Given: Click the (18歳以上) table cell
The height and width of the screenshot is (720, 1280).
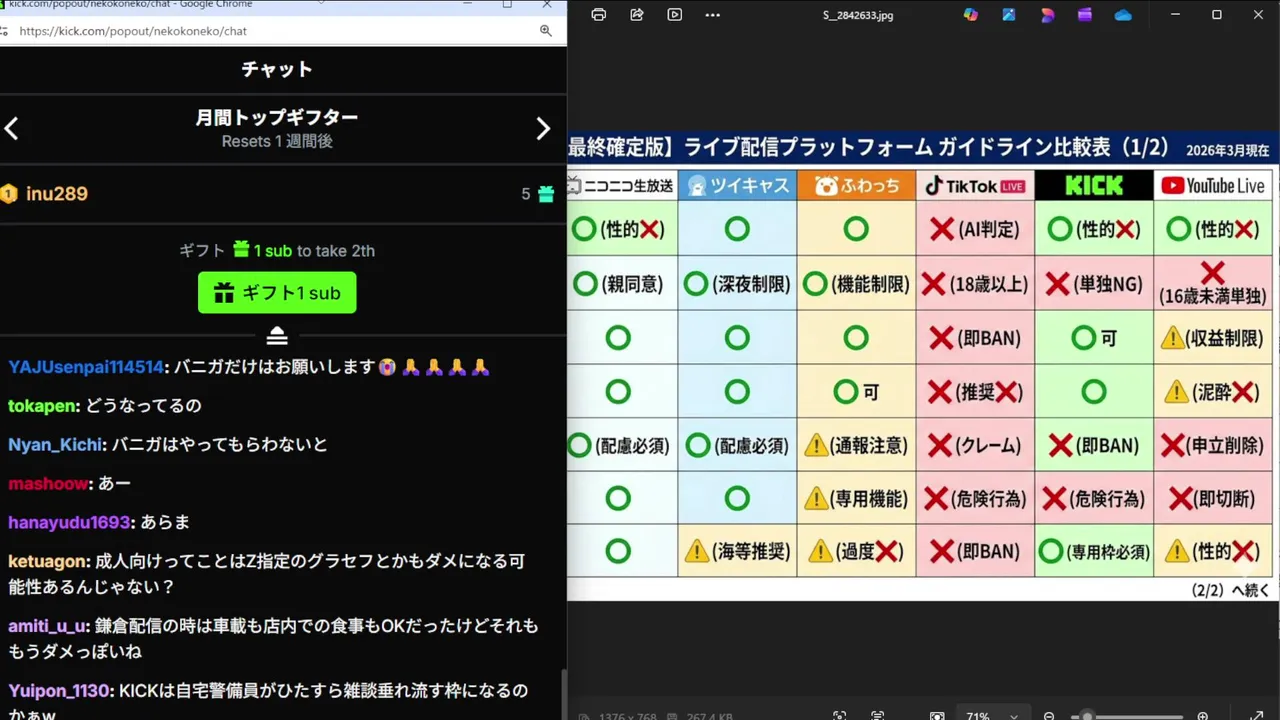Looking at the screenshot, I should 975,284.
